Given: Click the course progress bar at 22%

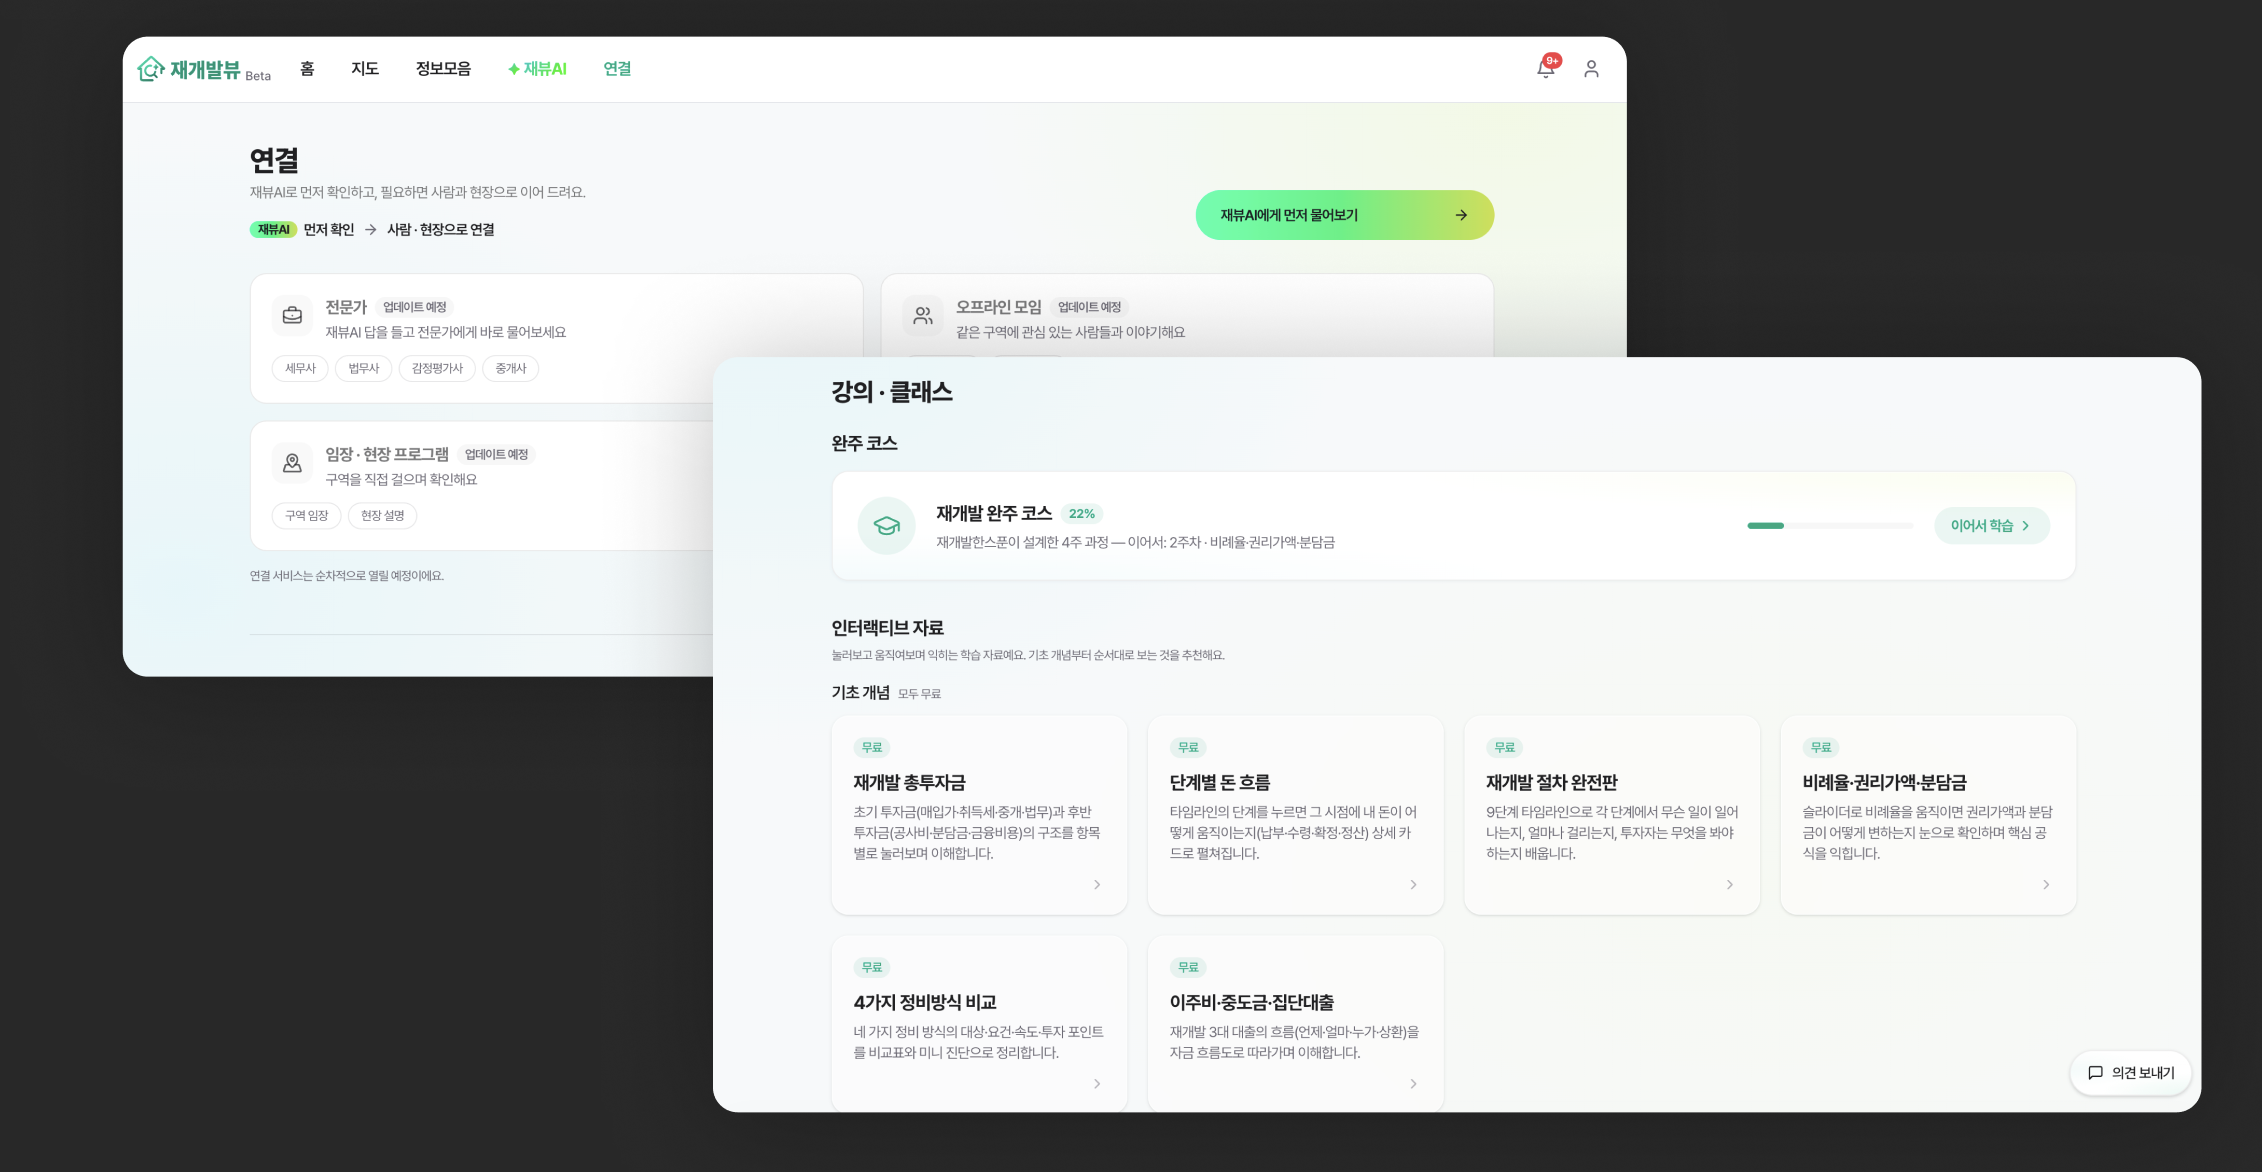Looking at the screenshot, I should click(x=1830, y=526).
